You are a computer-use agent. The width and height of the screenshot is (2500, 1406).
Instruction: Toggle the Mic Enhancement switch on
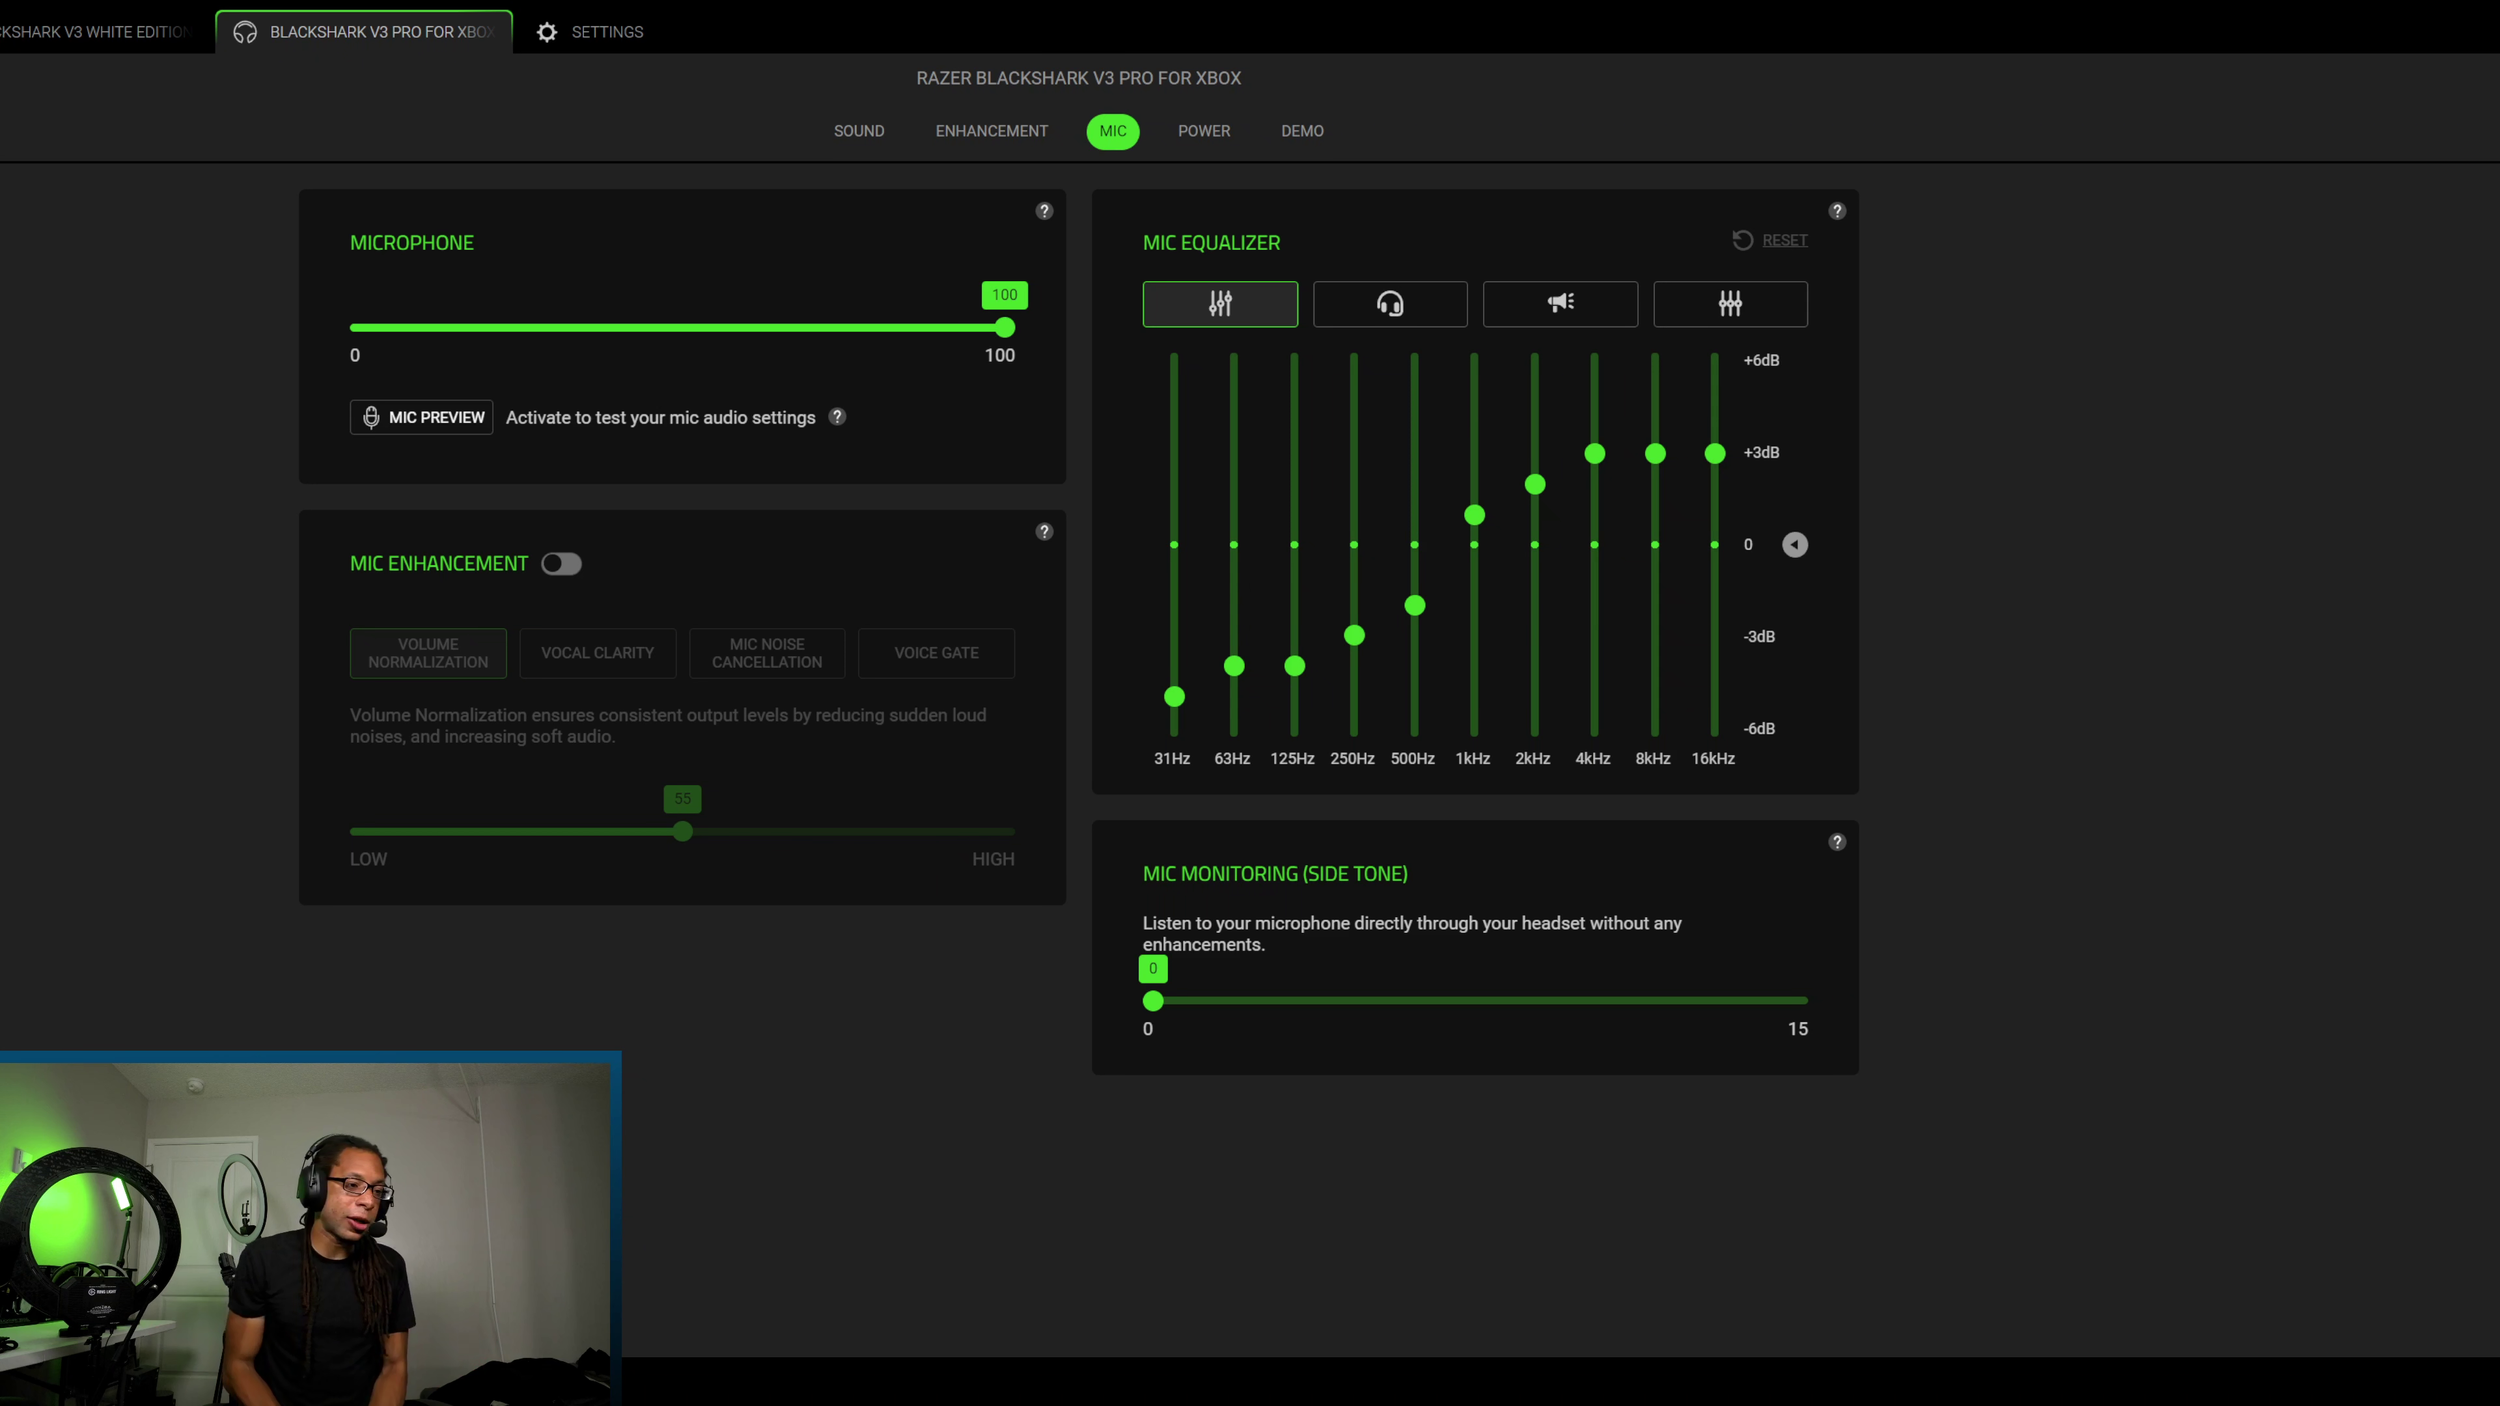(561, 564)
